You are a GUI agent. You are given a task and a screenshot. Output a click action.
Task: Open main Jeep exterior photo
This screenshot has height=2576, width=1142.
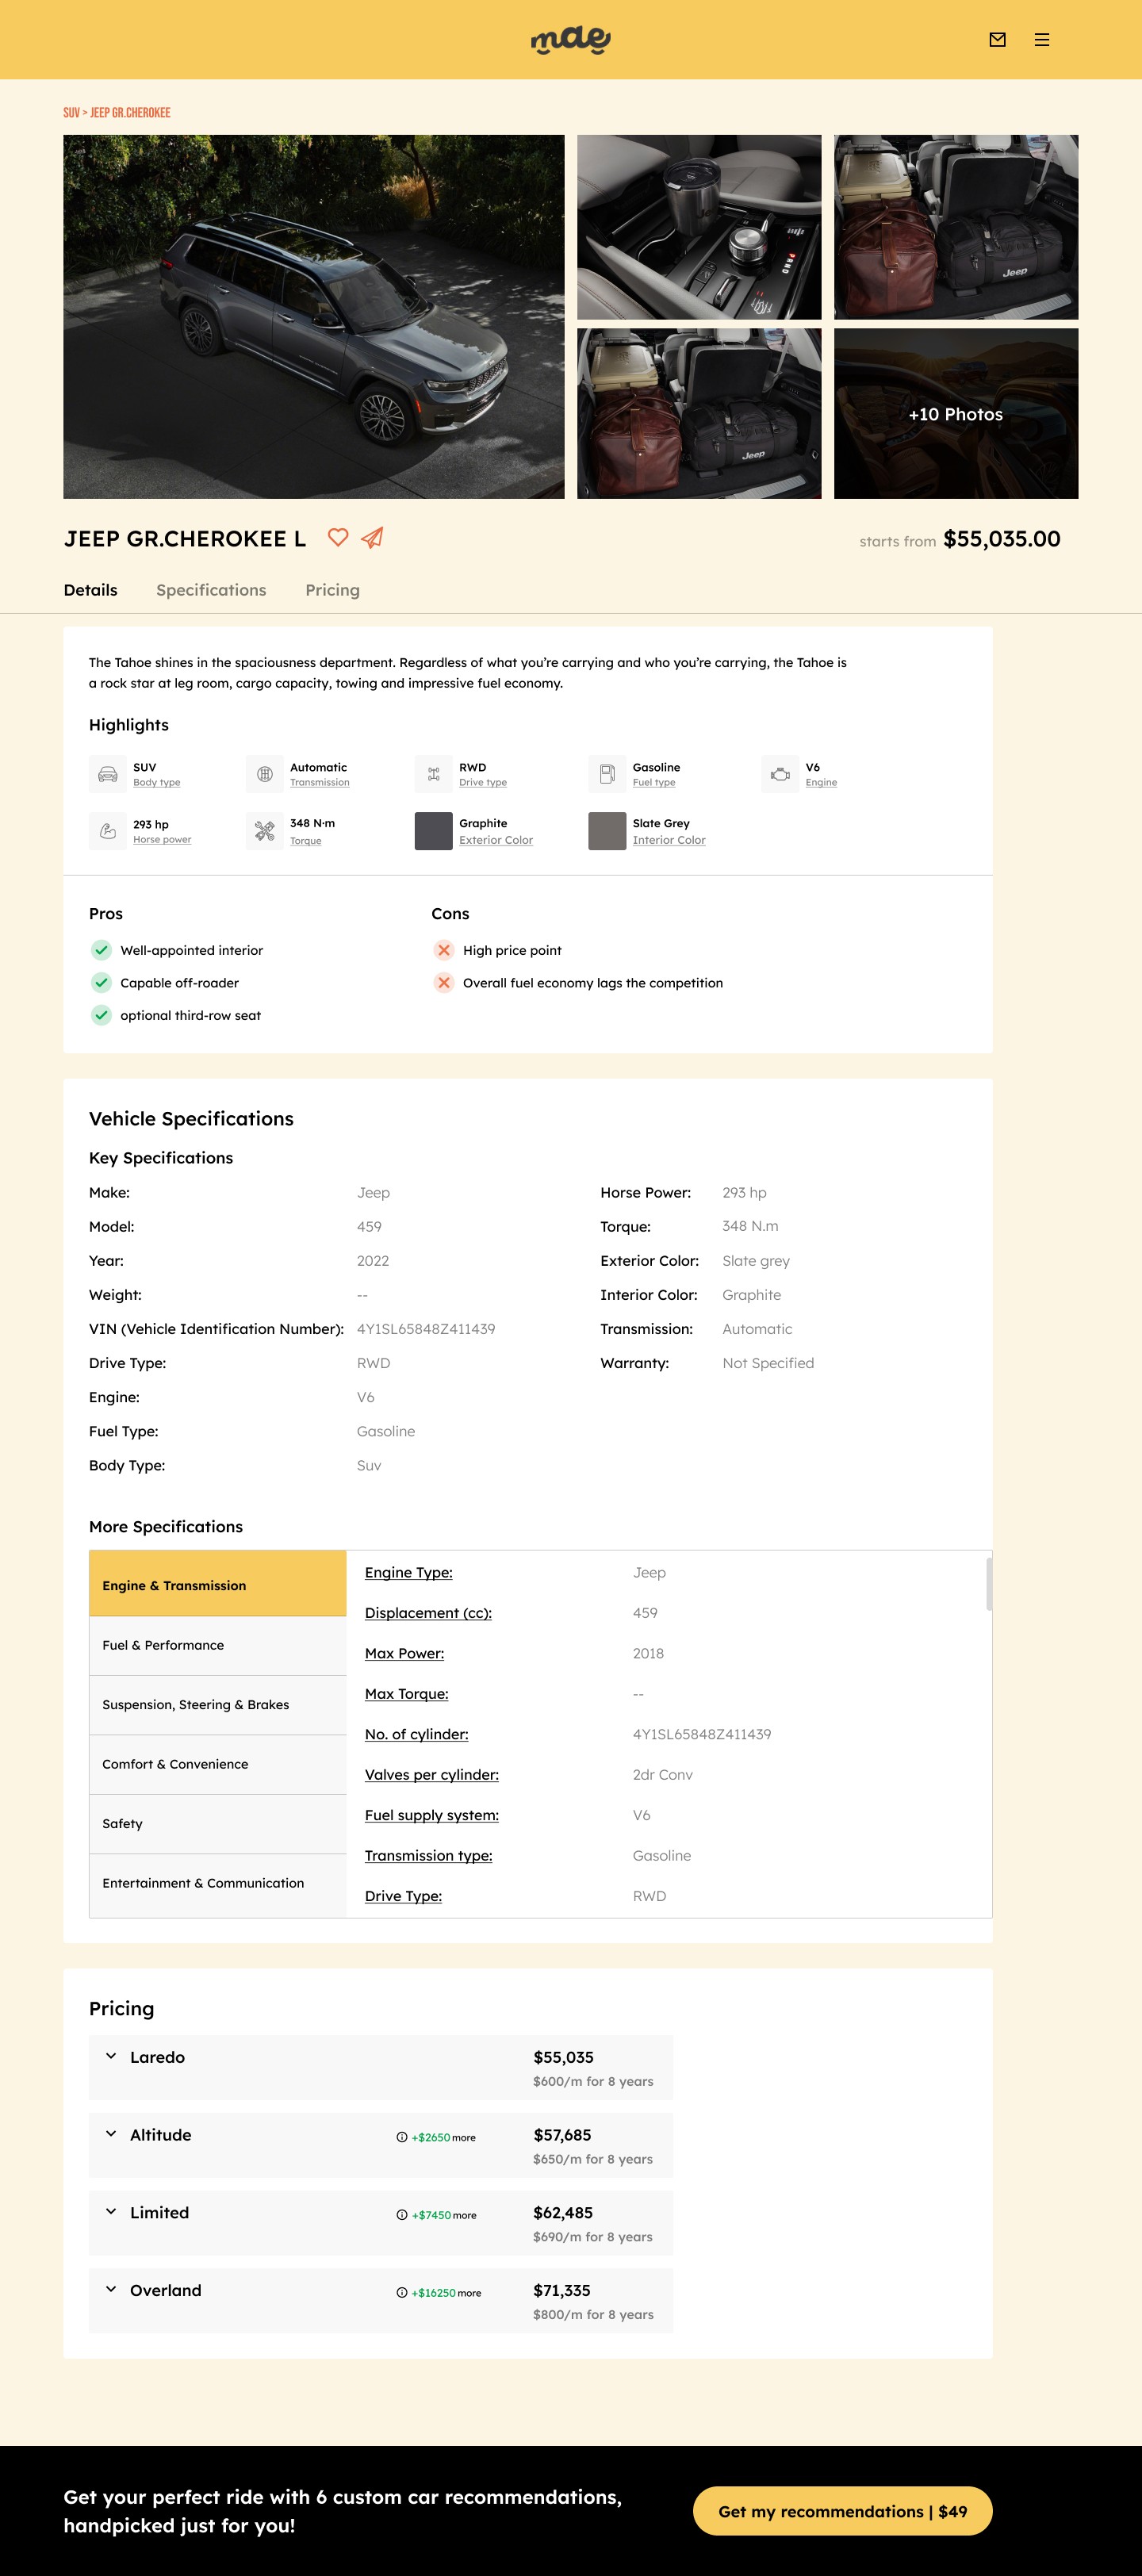[314, 317]
